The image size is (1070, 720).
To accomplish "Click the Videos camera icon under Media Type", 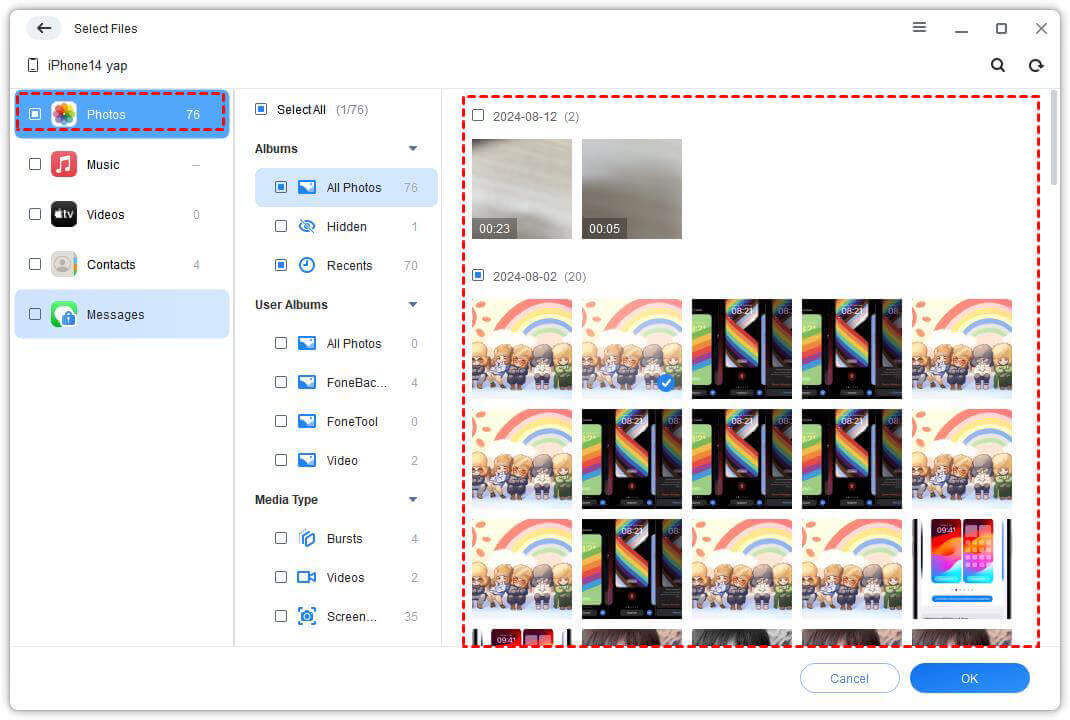I will 307,577.
